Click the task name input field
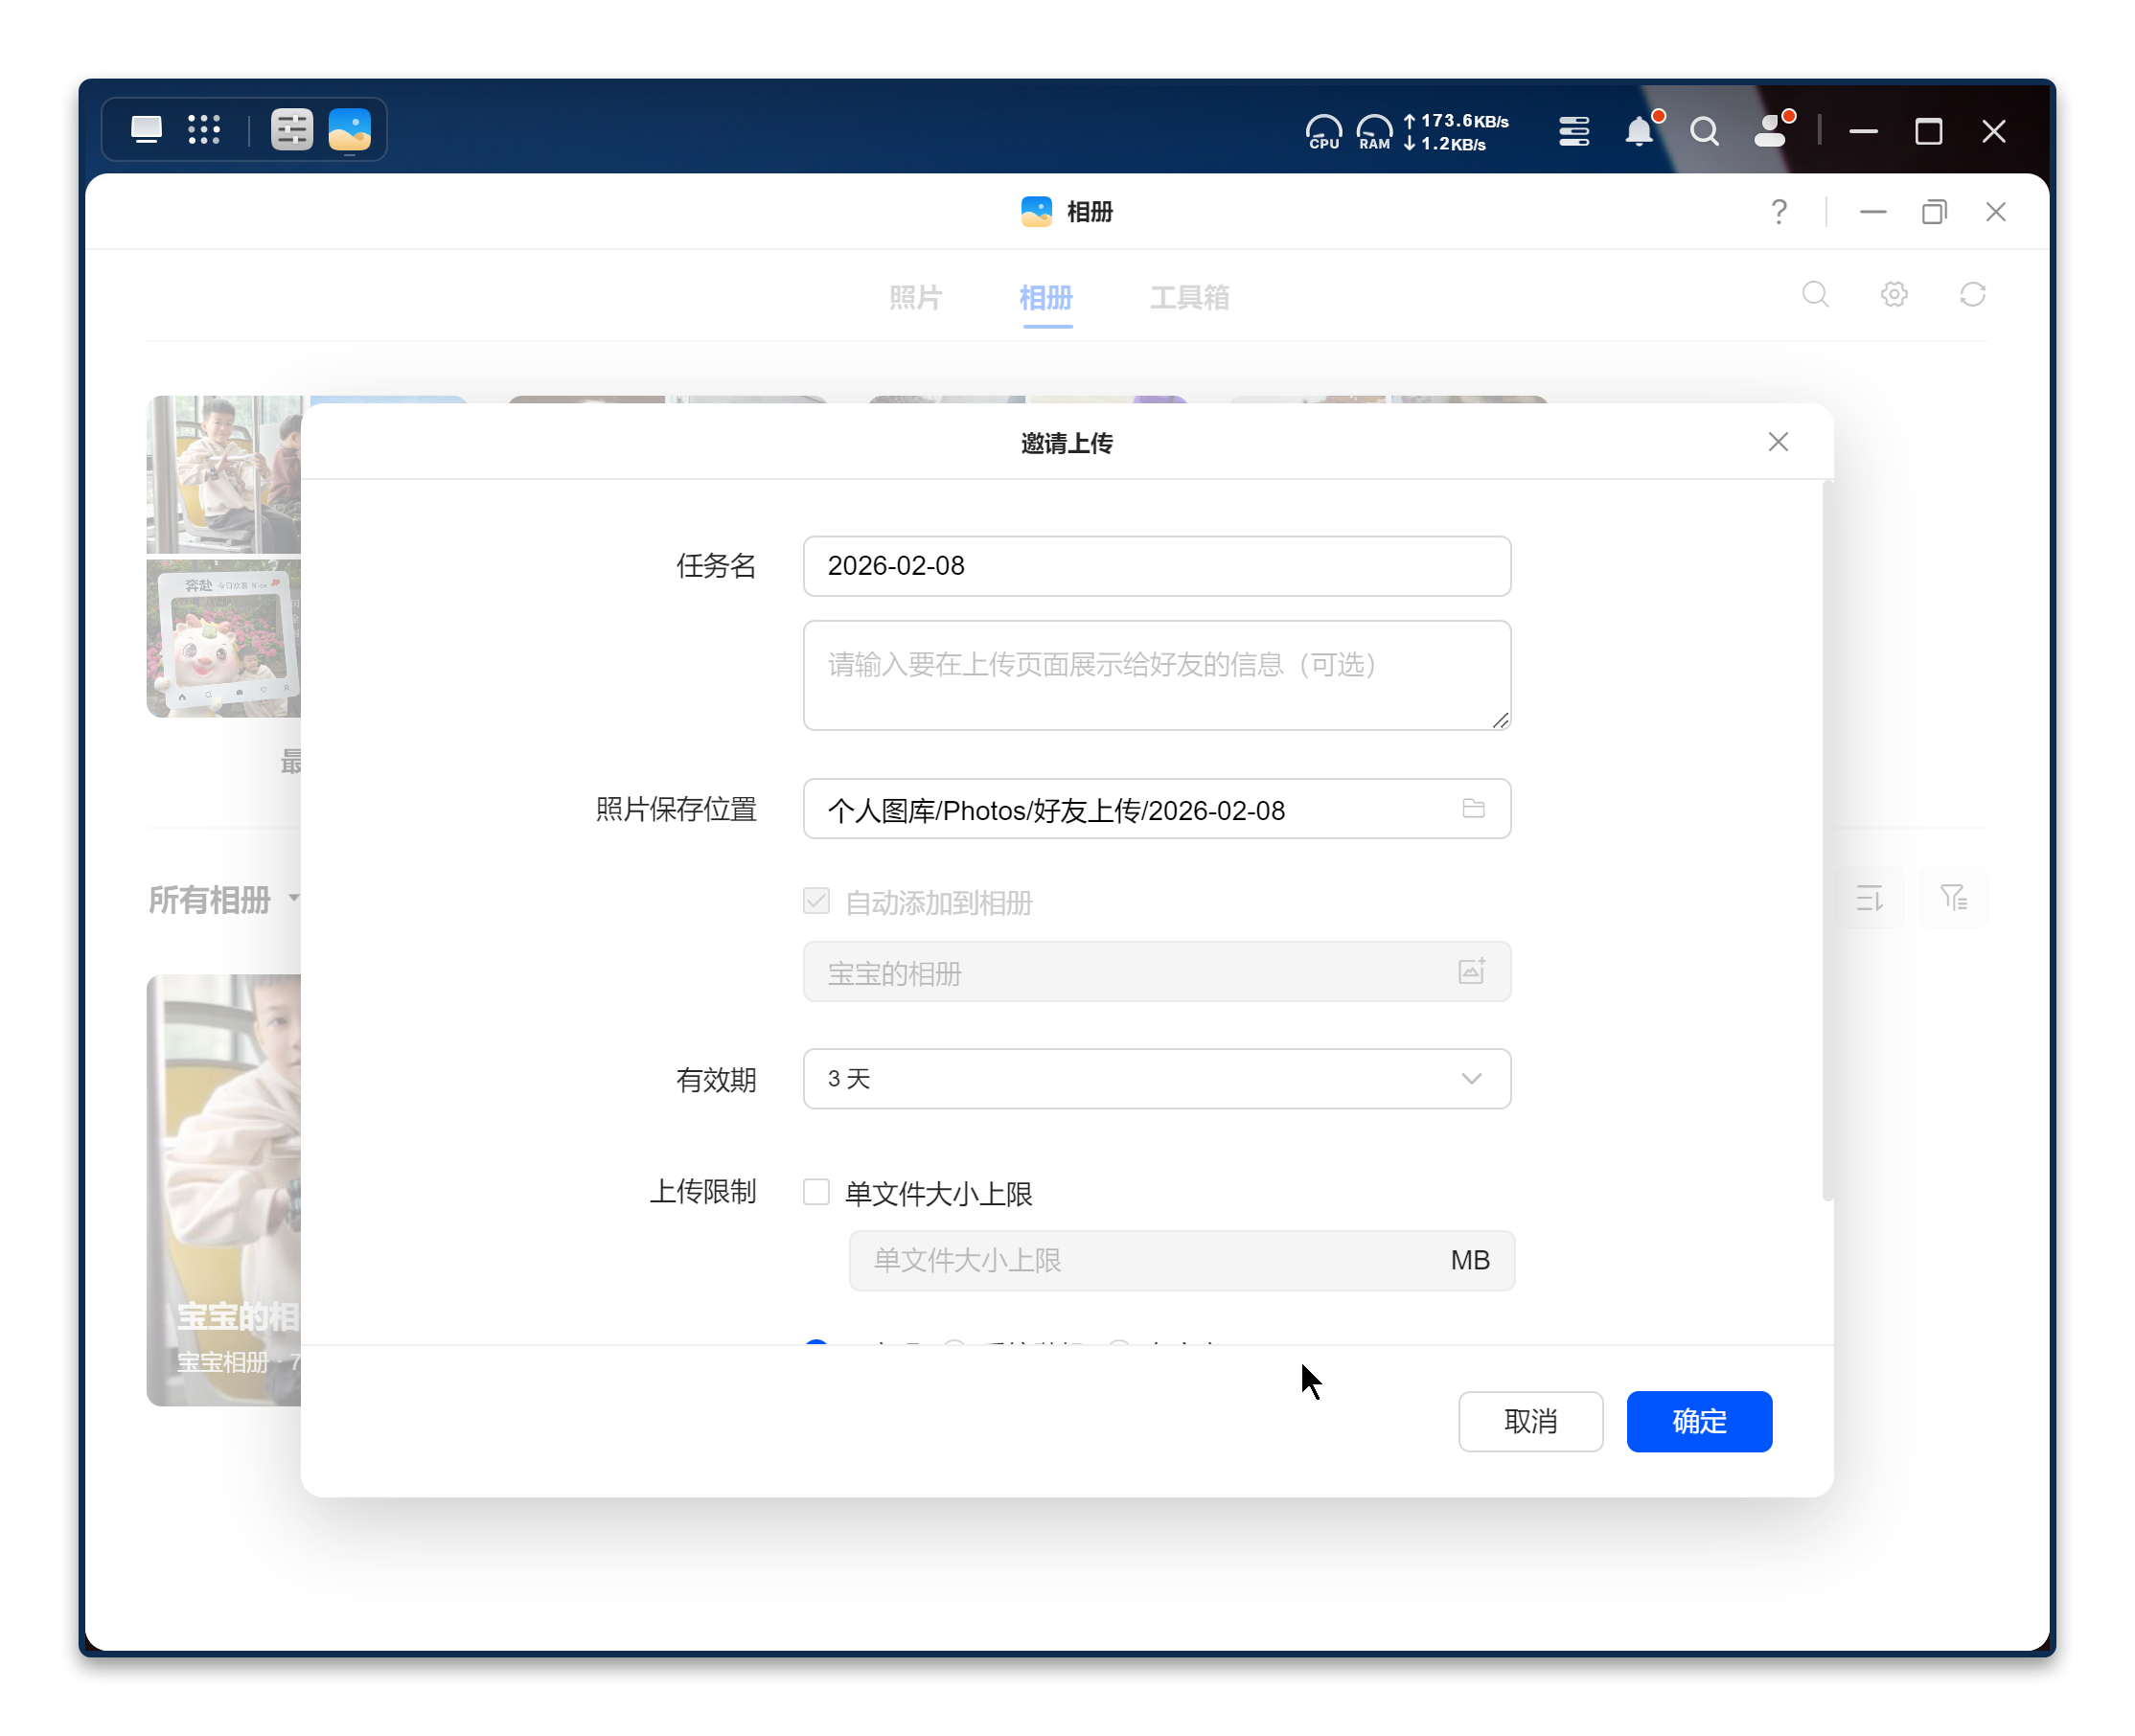Screen dimensions: 2135x1736 pyautogui.click(x=1156, y=566)
